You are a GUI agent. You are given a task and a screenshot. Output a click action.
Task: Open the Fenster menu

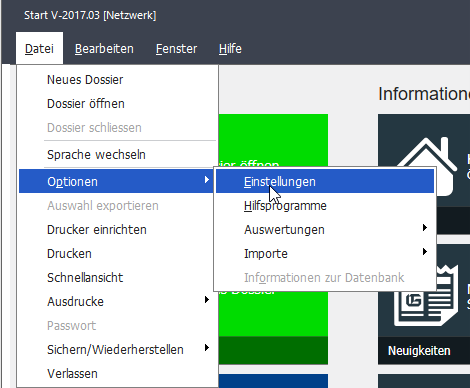point(176,49)
